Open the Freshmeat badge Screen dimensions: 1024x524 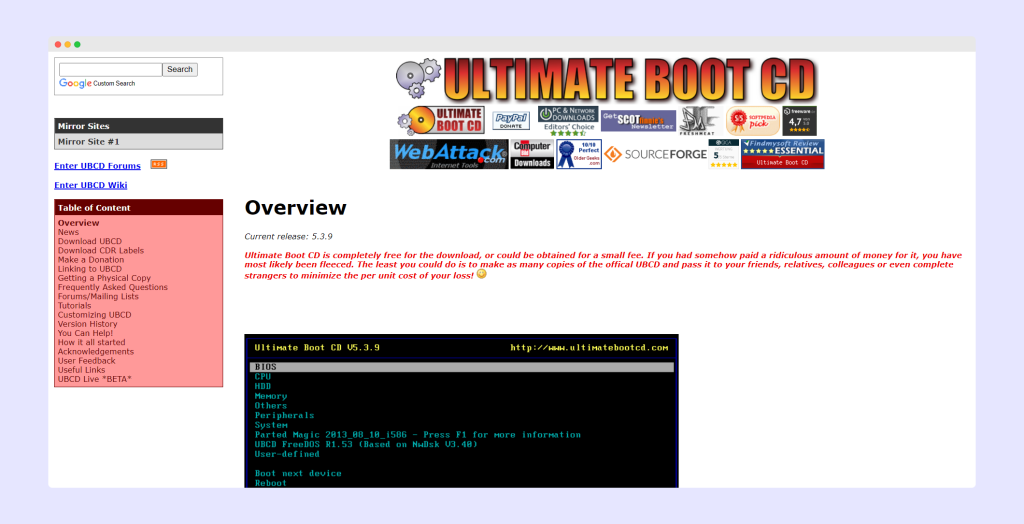pyautogui.click(x=700, y=121)
